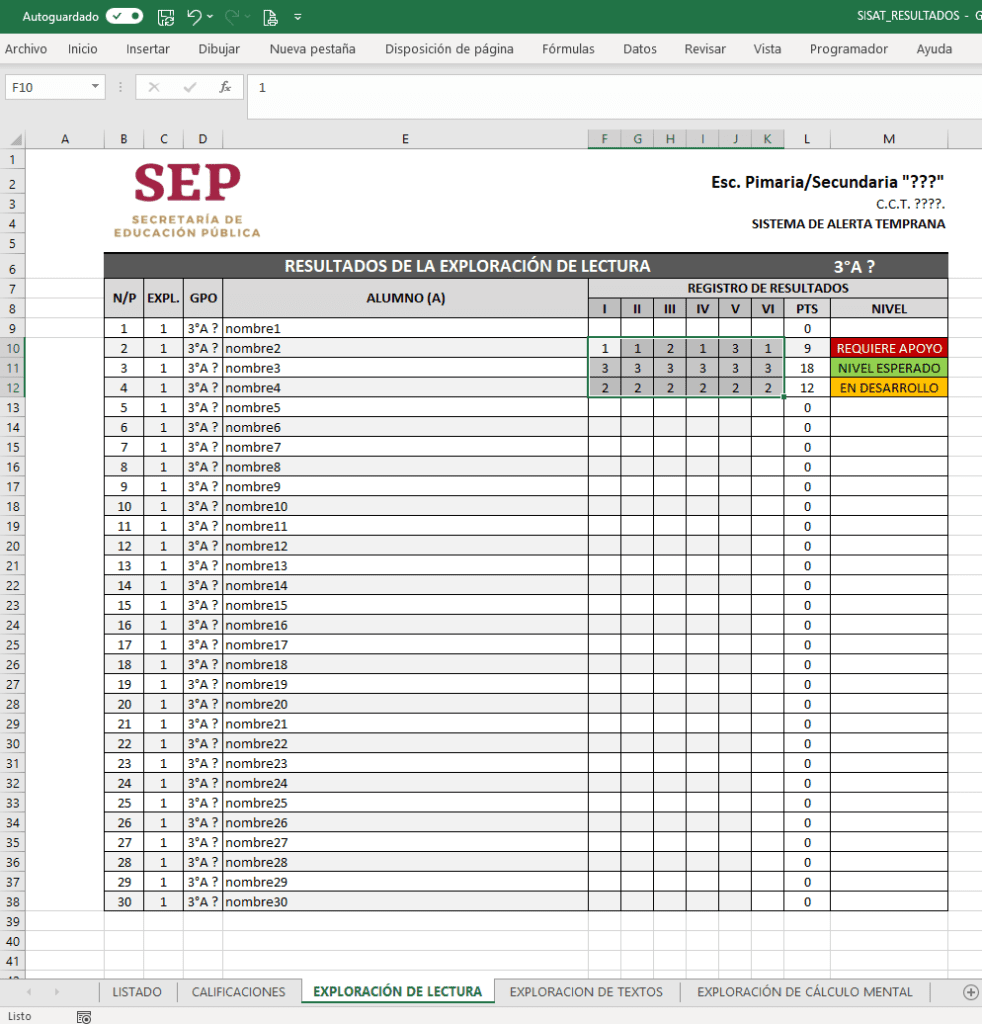Click previous sheet navigation arrow
This screenshot has height=1024, width=982.
[29, 991]
